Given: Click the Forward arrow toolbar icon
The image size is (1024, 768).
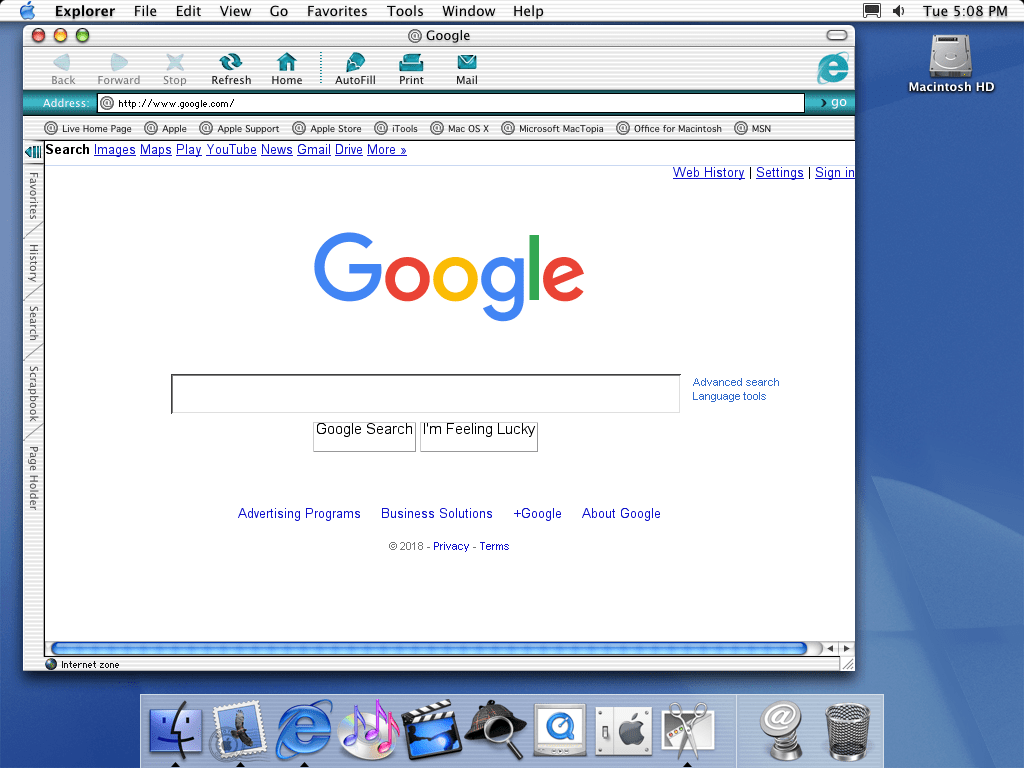Looking at the screenshot, I should point(119,63).
